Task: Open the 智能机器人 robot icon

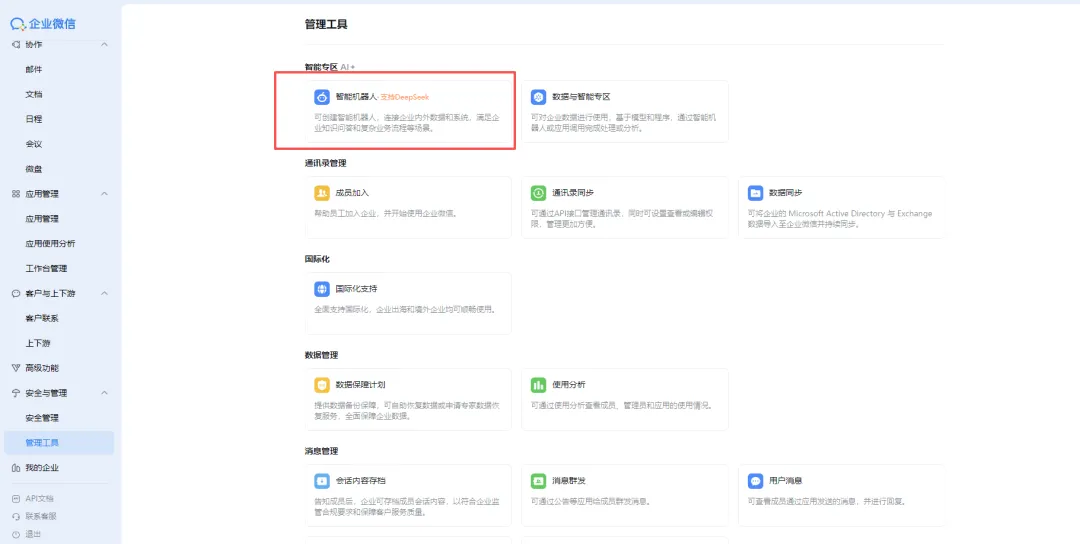Action: [322, 97]
